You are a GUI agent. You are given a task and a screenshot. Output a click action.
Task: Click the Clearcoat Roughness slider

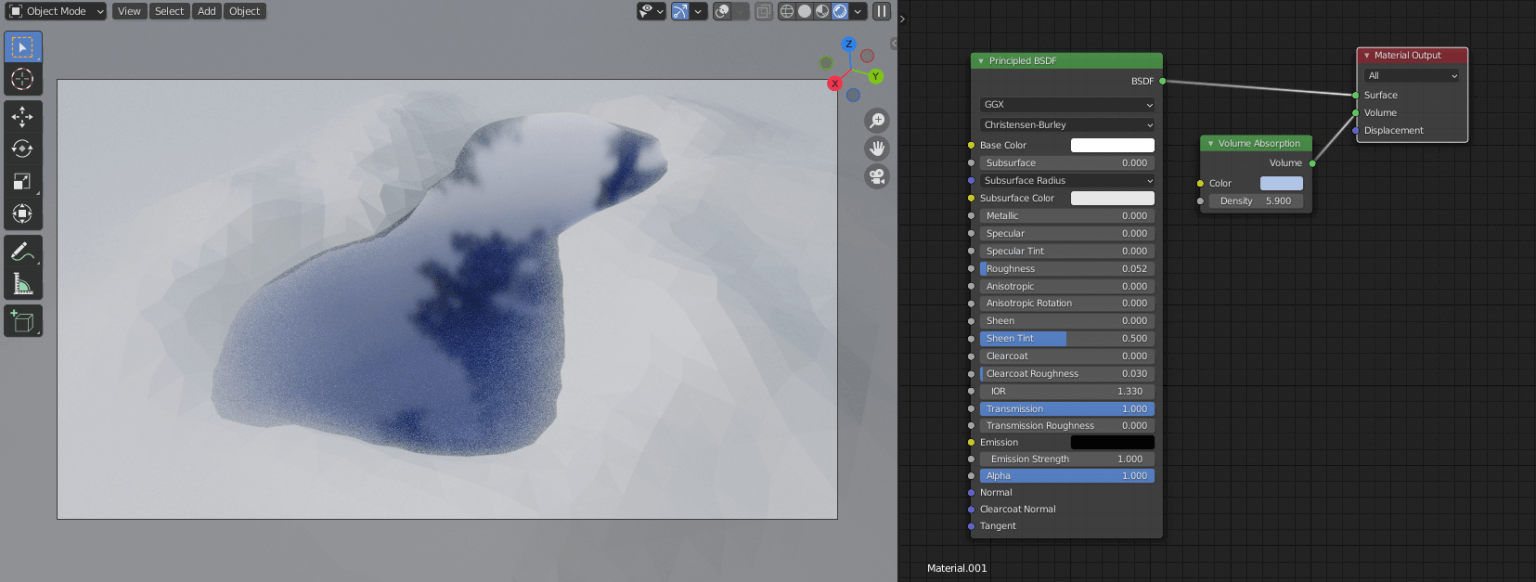coord(1067,374)
